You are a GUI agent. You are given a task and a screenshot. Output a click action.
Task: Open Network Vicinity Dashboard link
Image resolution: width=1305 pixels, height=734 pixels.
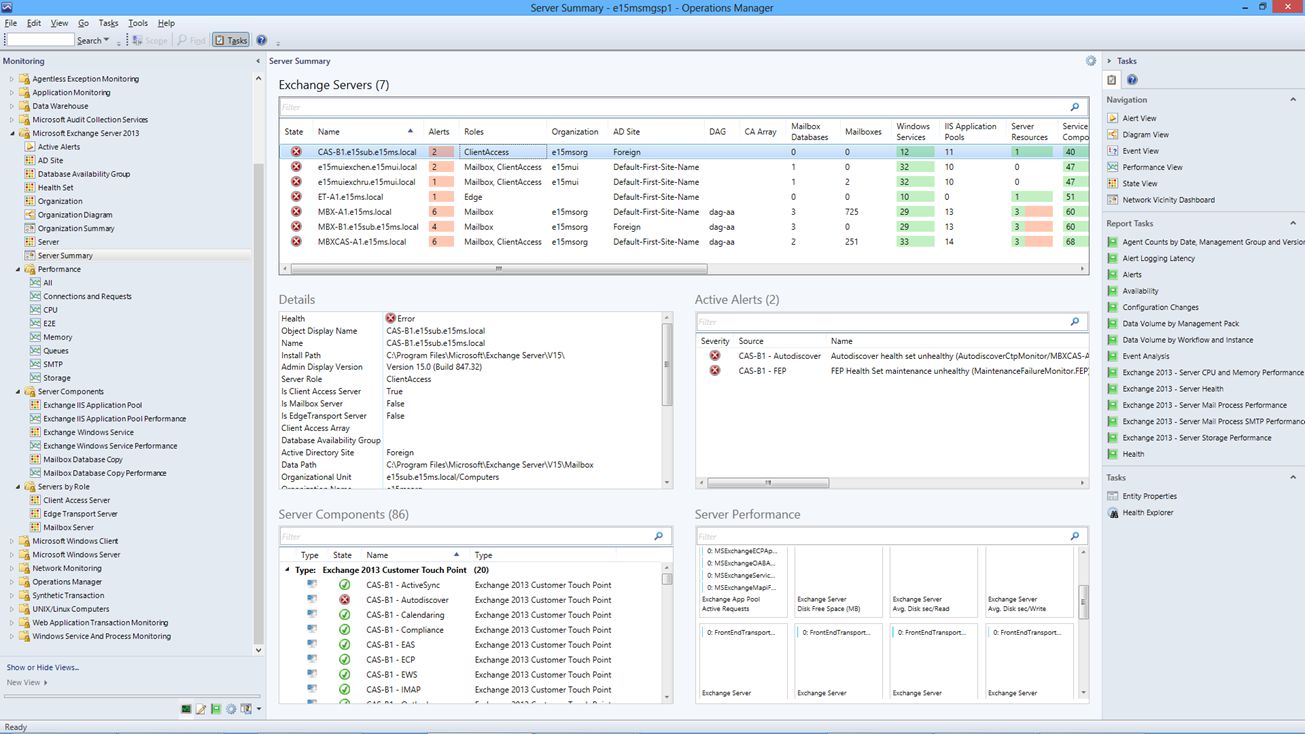[1169, 200]
